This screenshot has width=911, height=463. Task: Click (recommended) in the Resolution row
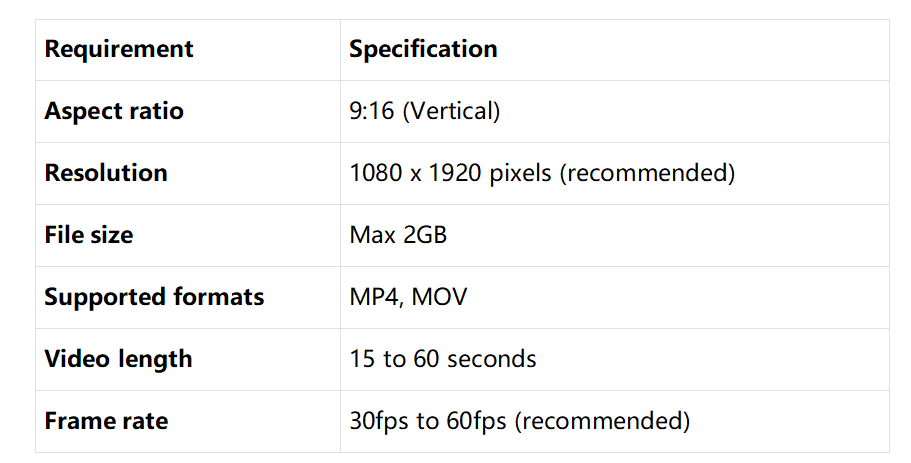(647, 173)
